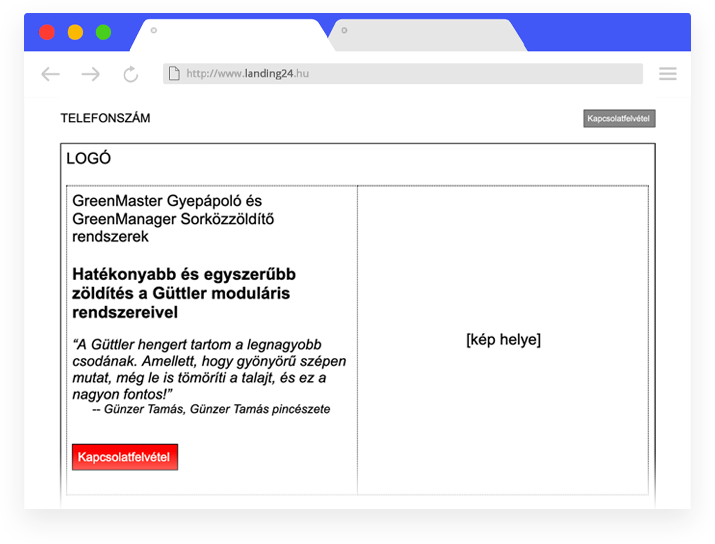The image size is (715, 544).
Task: Select the [kép helye] image placeholder
Action: (x=503, y=340)
